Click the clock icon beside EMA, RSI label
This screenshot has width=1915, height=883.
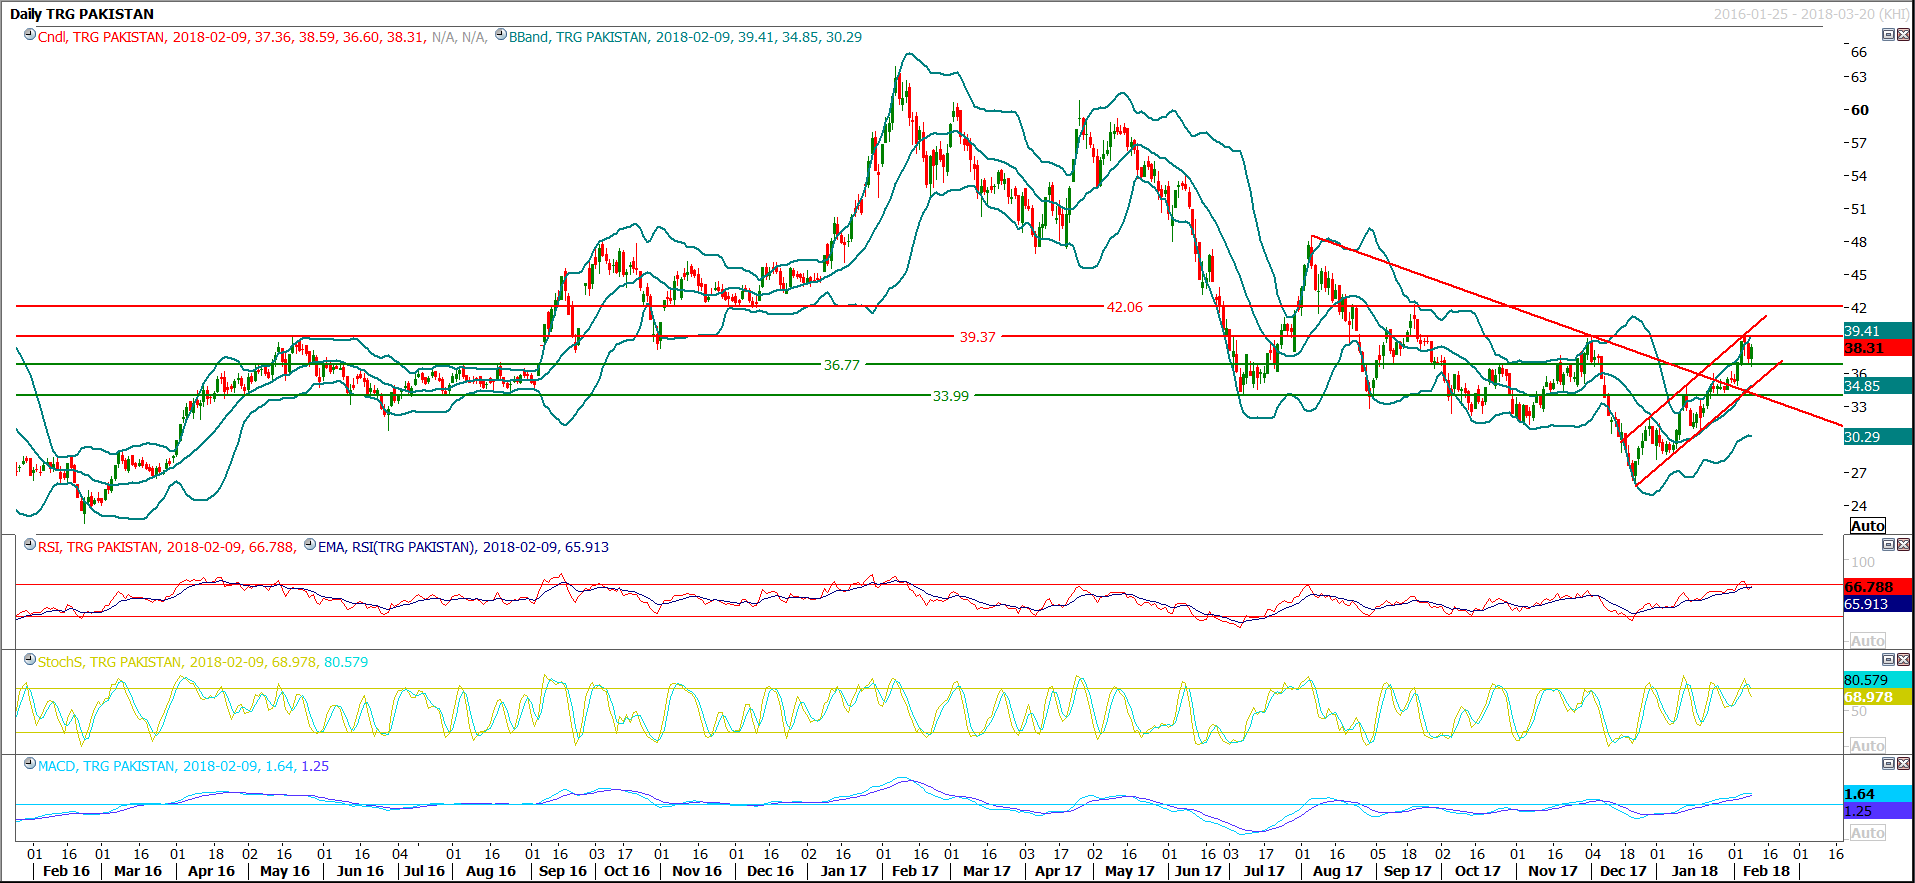[310, 545]
